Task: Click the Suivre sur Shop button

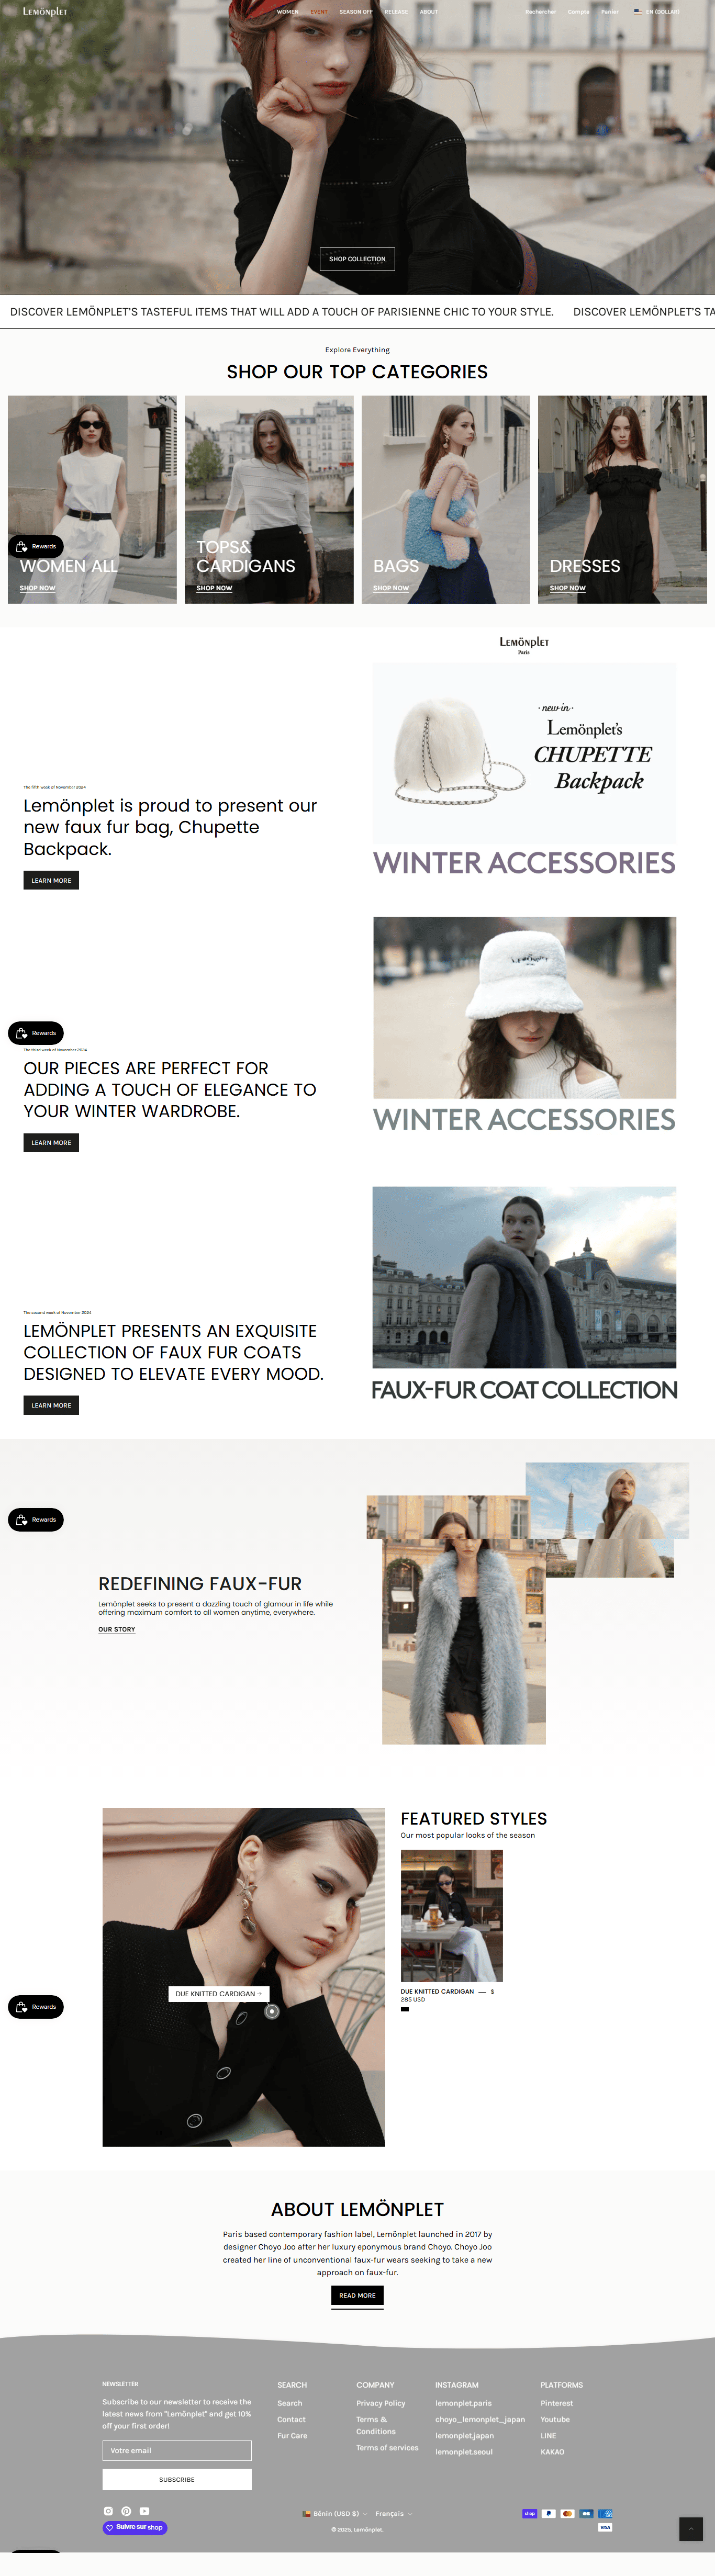Action: [x=135, y=2527]
